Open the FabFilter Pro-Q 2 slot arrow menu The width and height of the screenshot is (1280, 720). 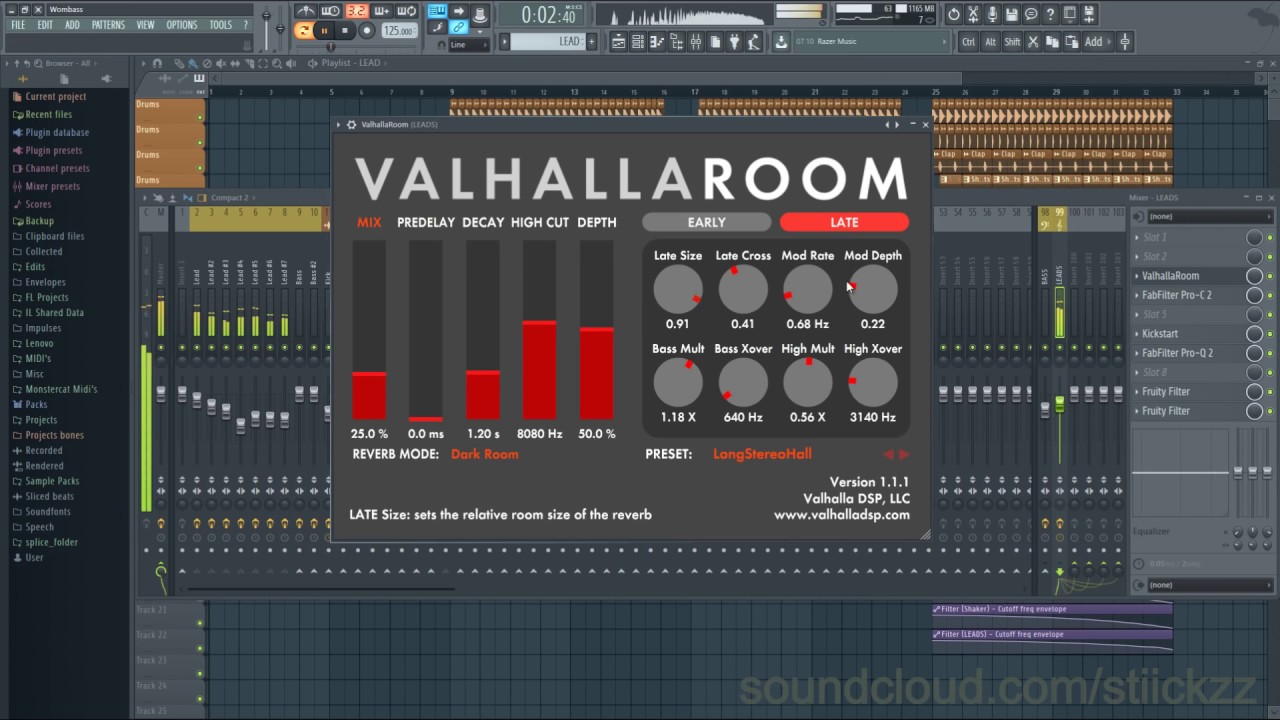coord(1137,353)
